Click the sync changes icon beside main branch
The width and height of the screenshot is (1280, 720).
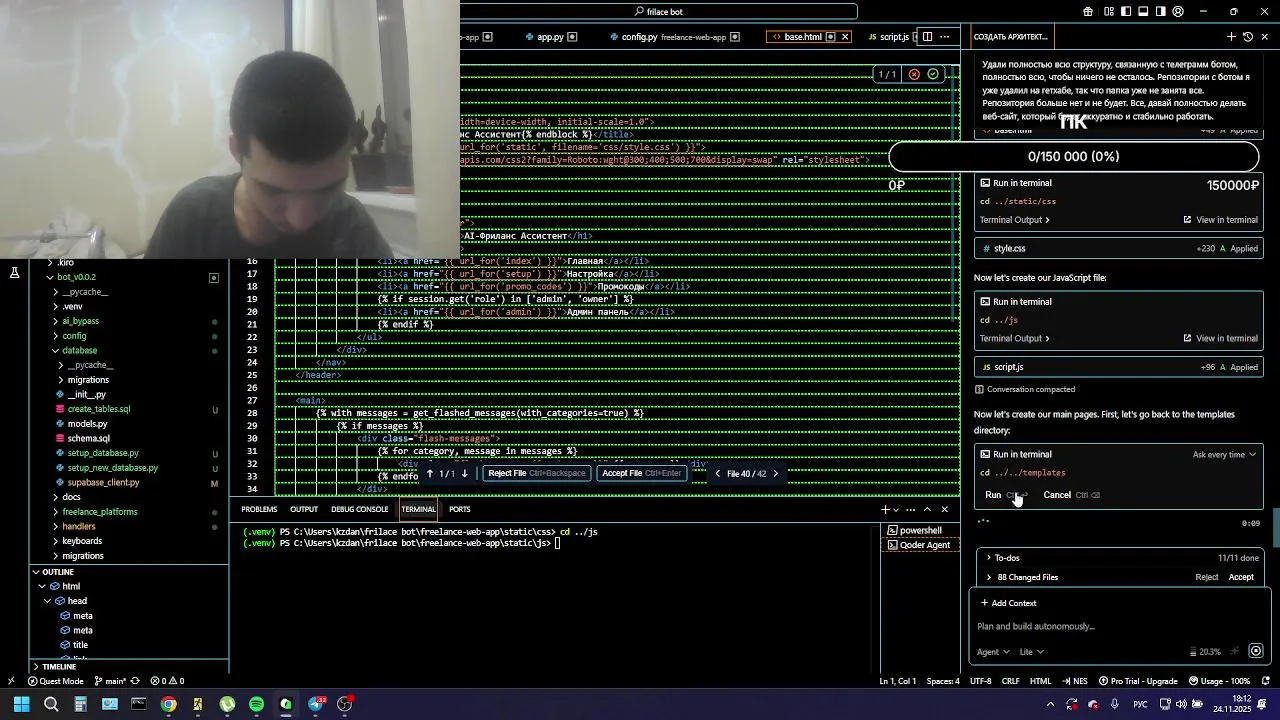135,681
